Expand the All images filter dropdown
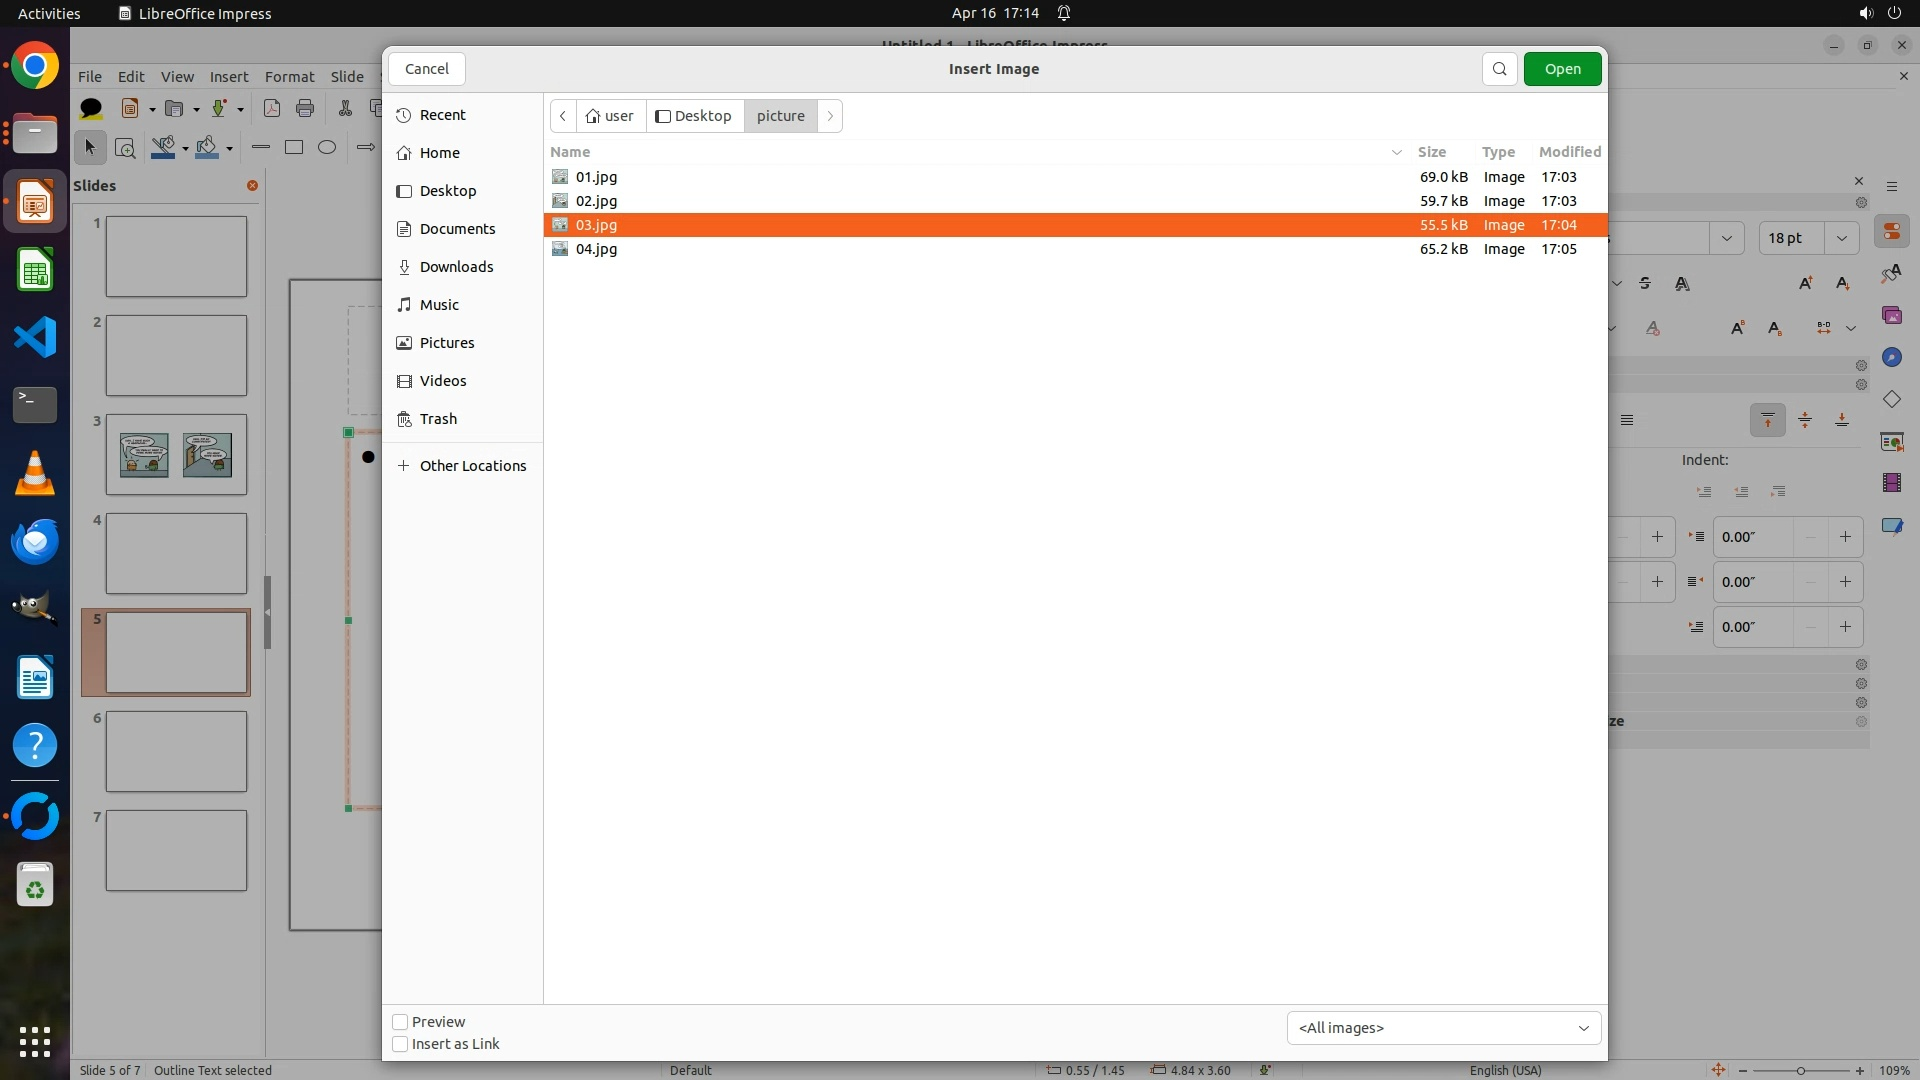1920x1080 pixels. 1443,1028
